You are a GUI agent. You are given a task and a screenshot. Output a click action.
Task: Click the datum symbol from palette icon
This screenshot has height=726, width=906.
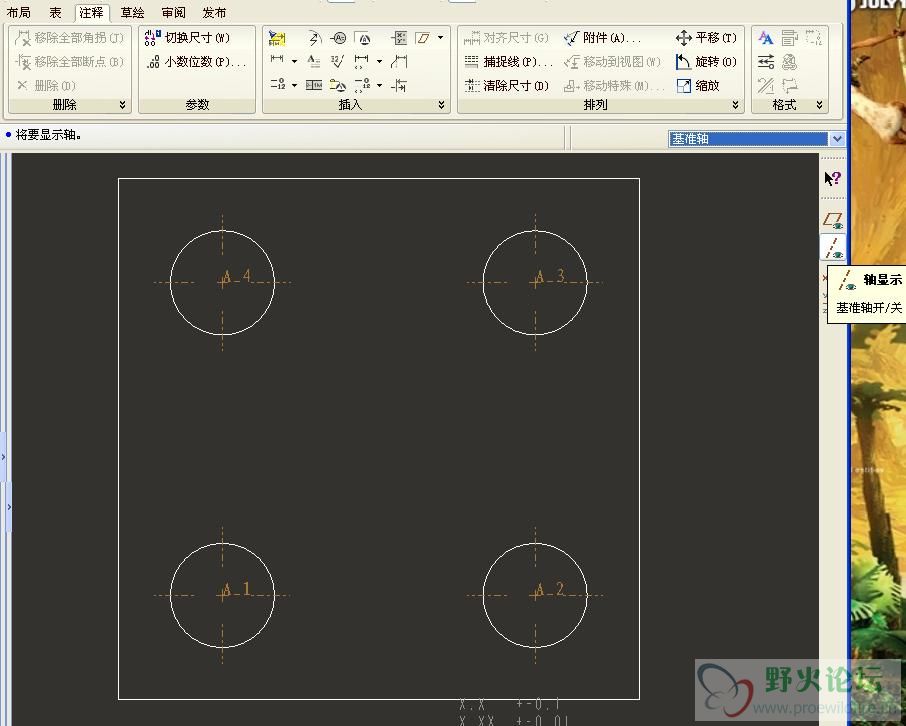click(x=338, y=86)
